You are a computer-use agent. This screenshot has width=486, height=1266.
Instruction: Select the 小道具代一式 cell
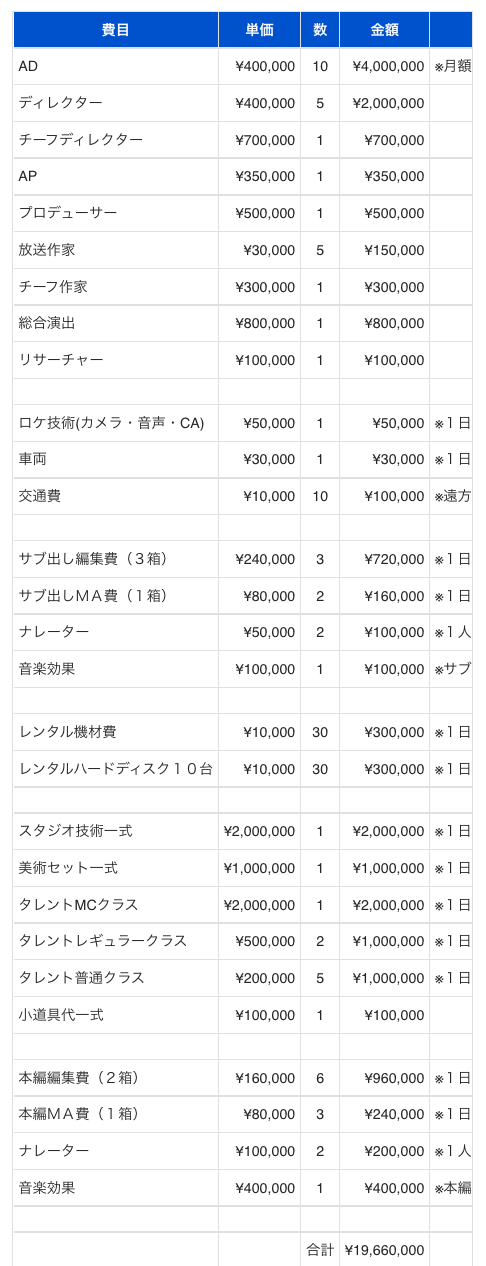(116, 1015)
